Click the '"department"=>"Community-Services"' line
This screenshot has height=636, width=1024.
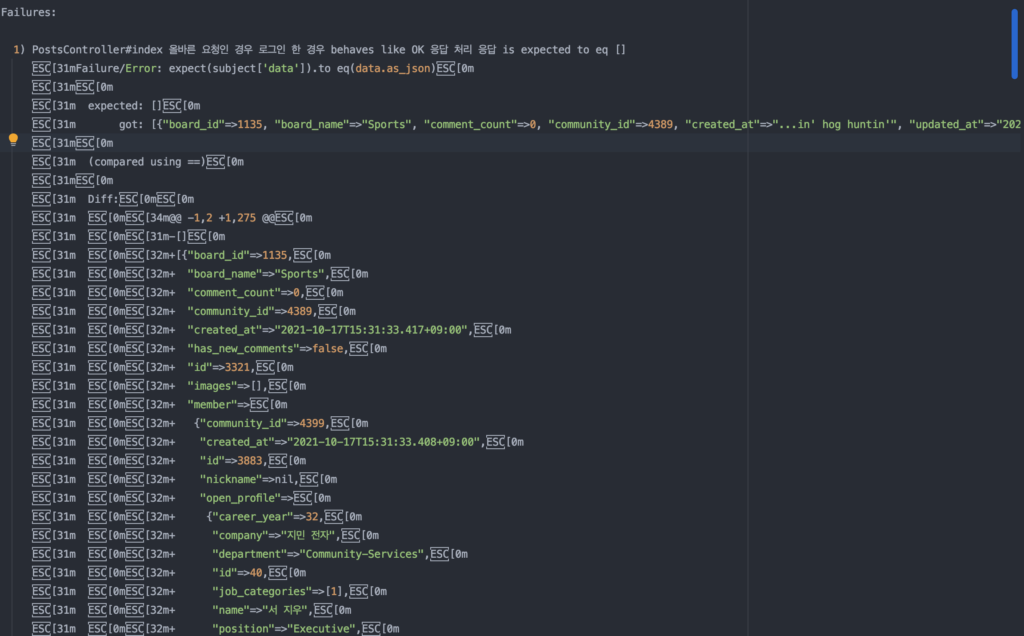click(249, 554)
